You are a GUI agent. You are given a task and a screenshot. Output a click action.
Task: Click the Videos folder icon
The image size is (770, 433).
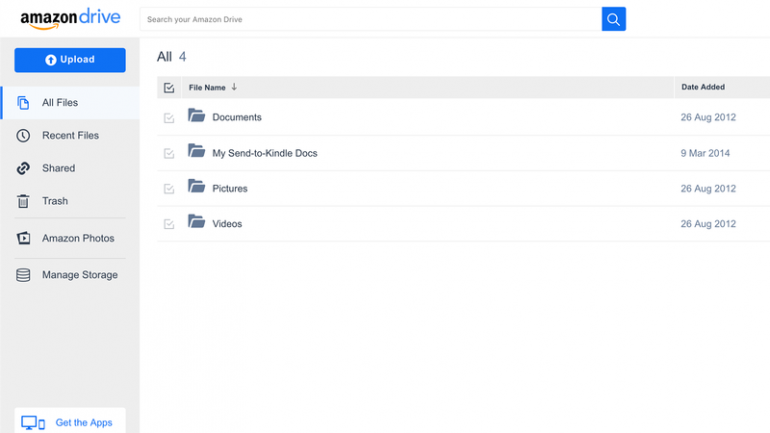tap(196, 221)
